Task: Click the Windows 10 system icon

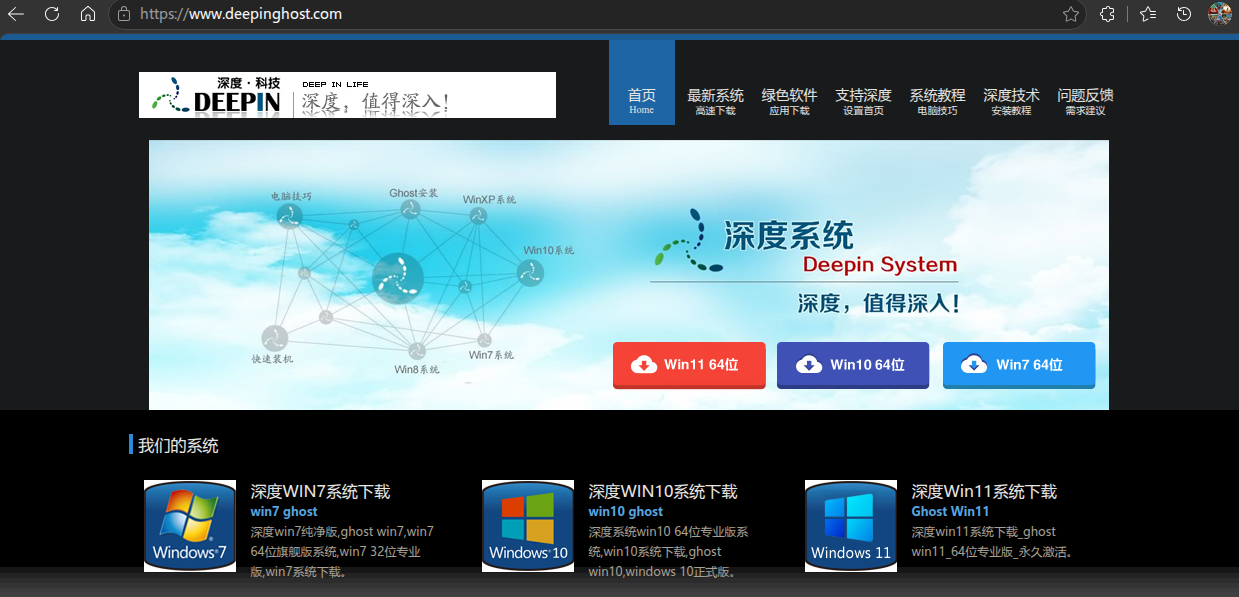Action: pyautogui.click(x=528, y=526)
